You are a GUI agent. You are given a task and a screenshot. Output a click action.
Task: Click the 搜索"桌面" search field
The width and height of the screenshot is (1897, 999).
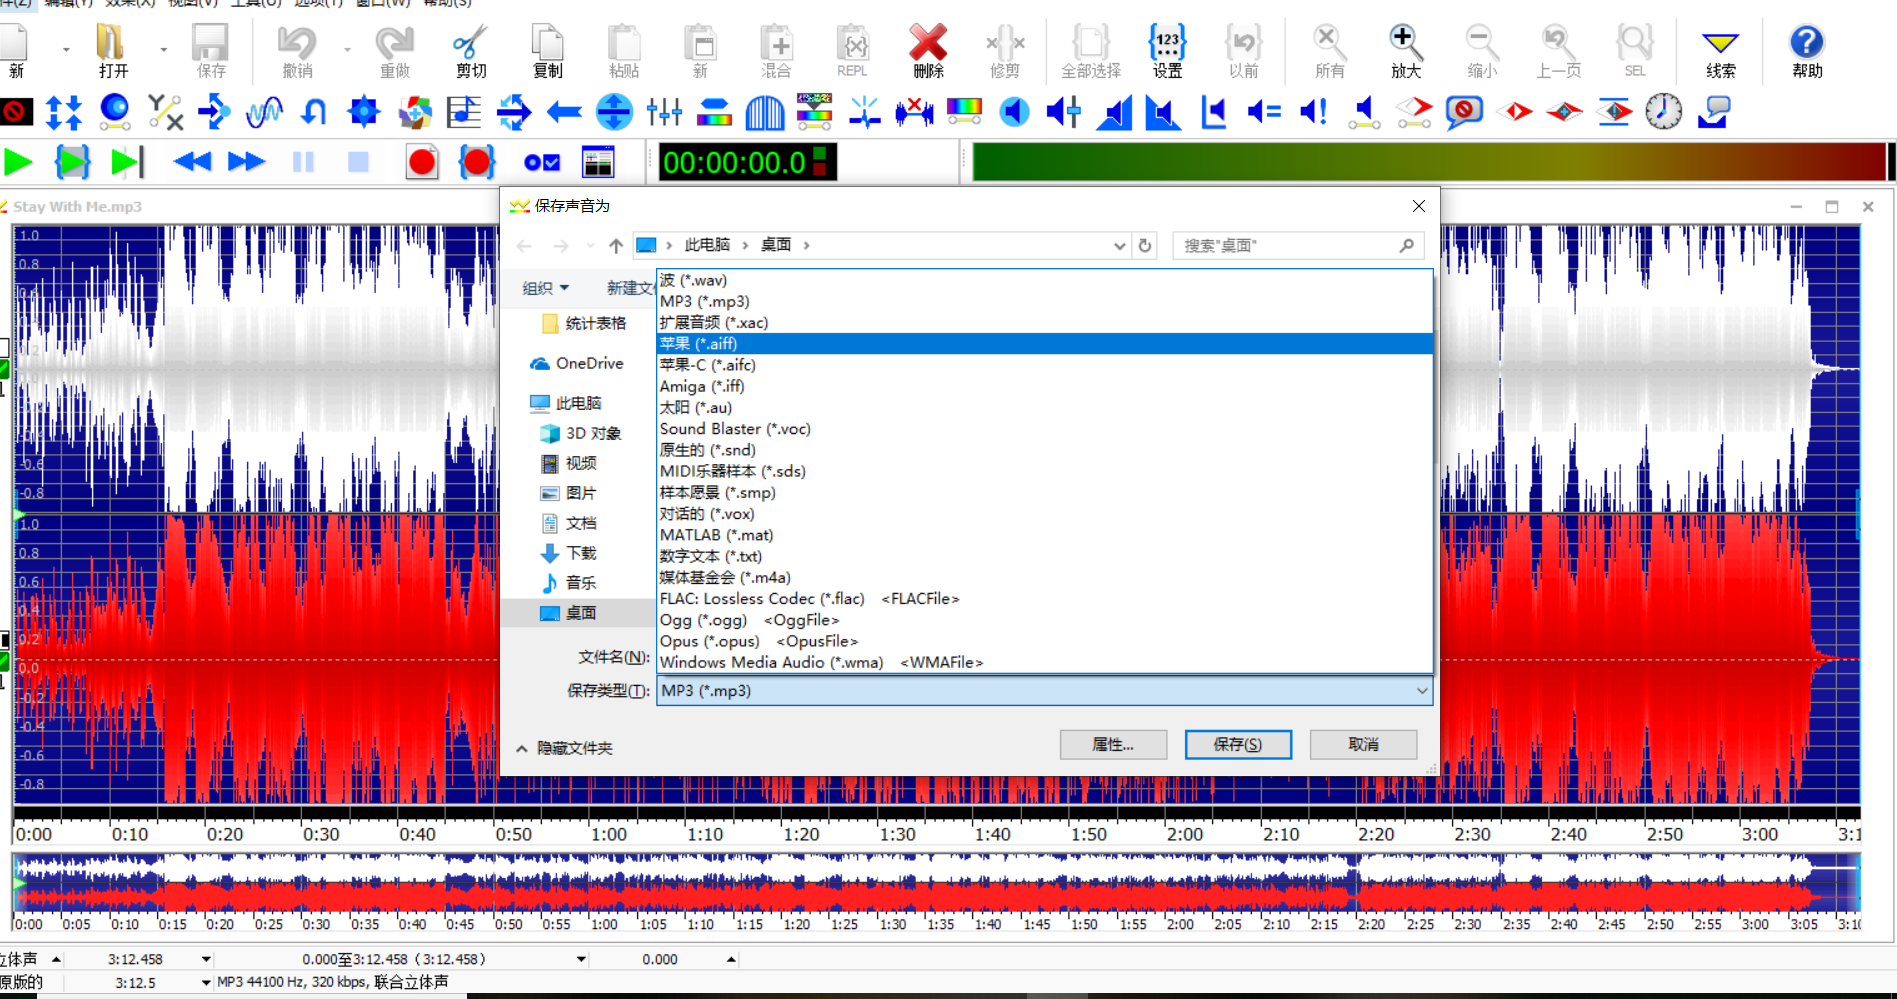1290,246
